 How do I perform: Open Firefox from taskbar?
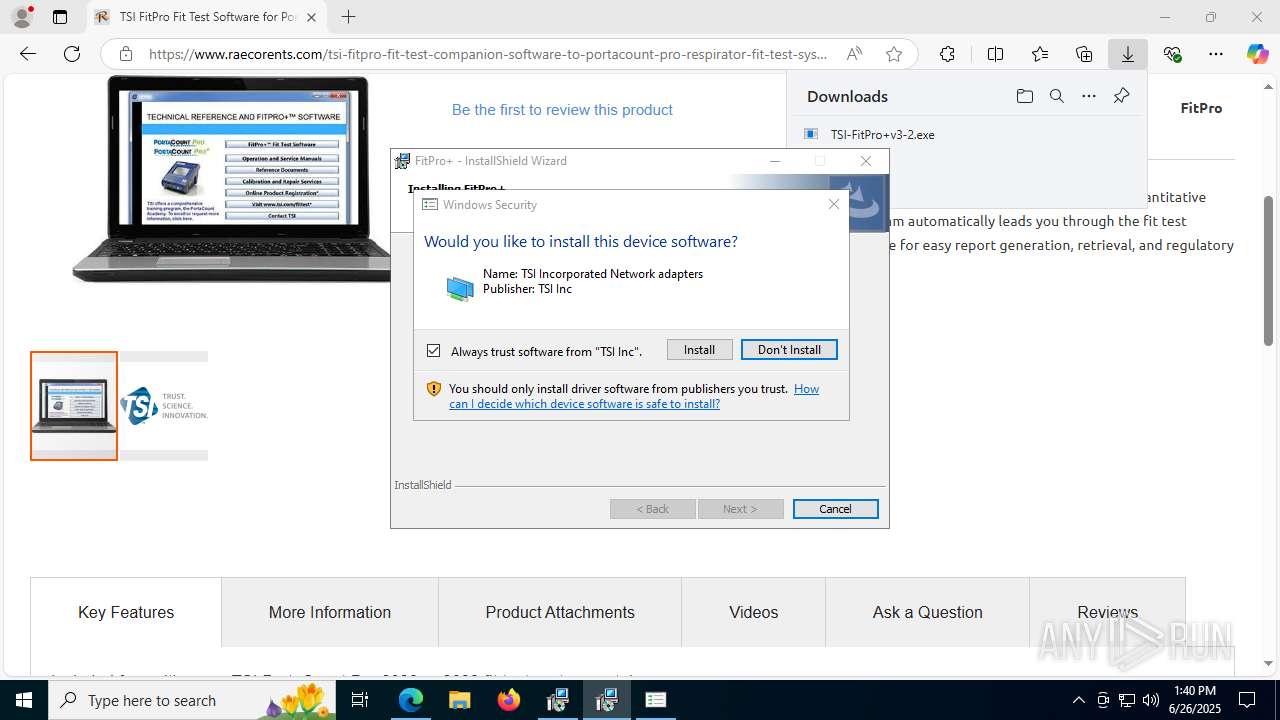point(509,700)
